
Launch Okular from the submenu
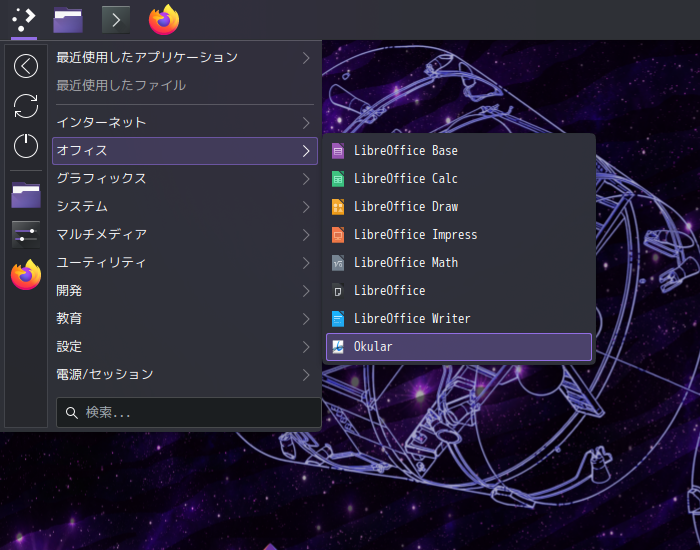click(459, 347)
